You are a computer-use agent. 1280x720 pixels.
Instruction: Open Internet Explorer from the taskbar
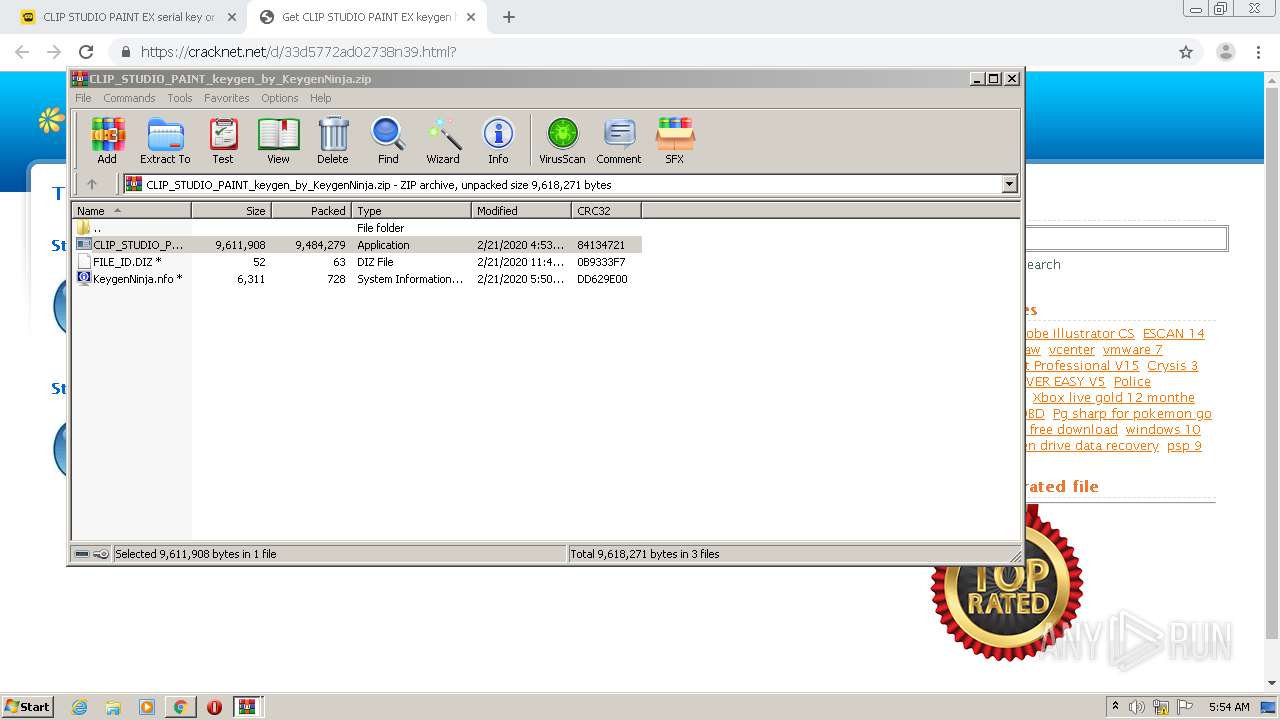[79, 707]
